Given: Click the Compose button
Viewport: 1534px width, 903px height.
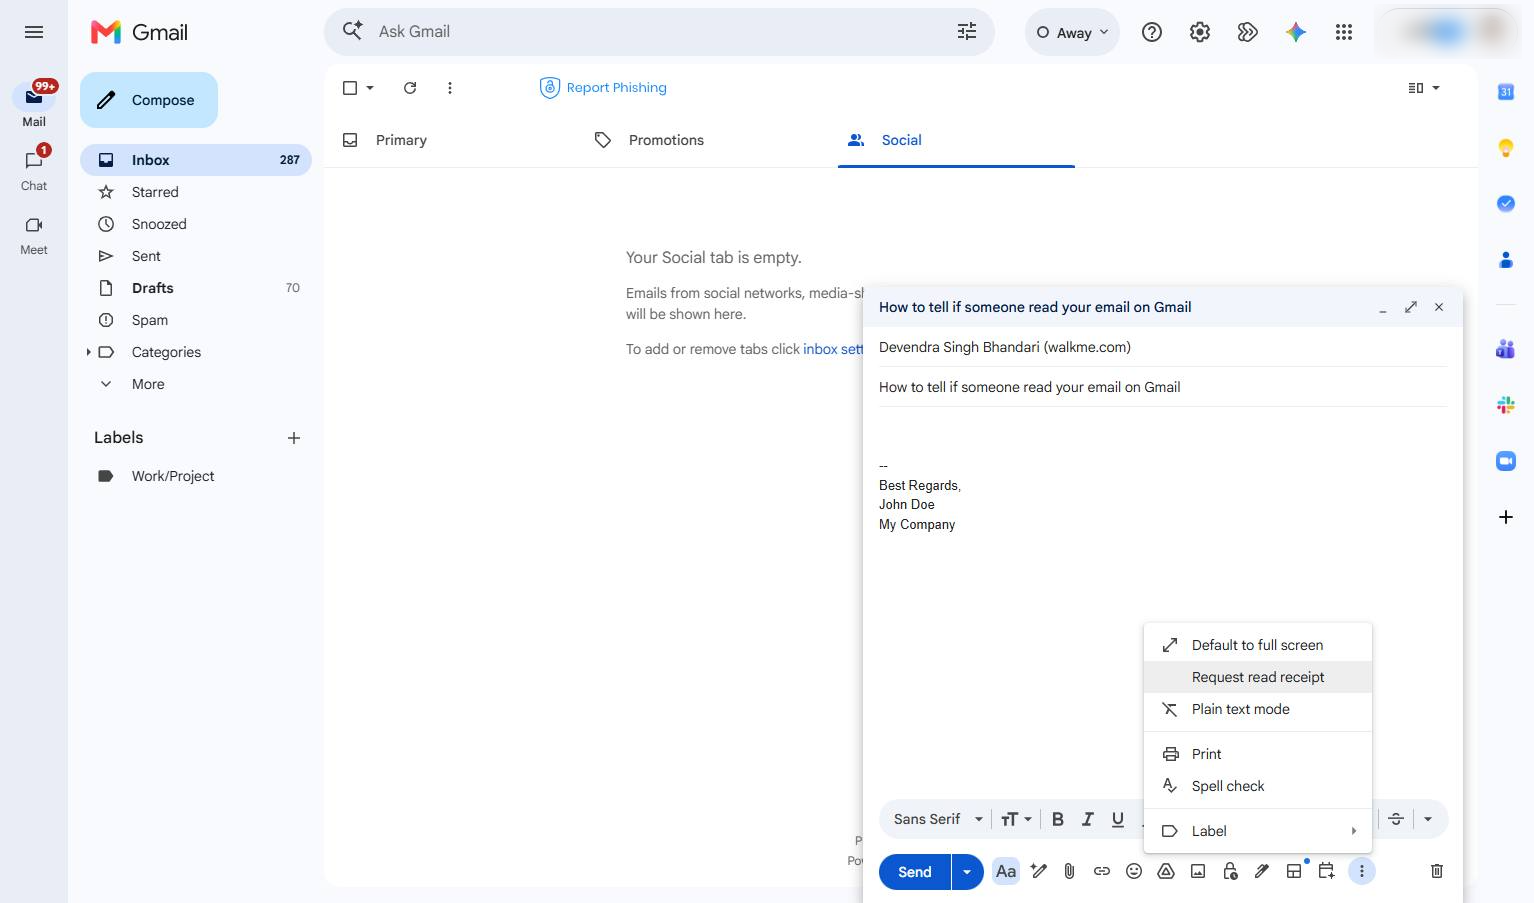Looking at the screenshot, I should 149,100.
